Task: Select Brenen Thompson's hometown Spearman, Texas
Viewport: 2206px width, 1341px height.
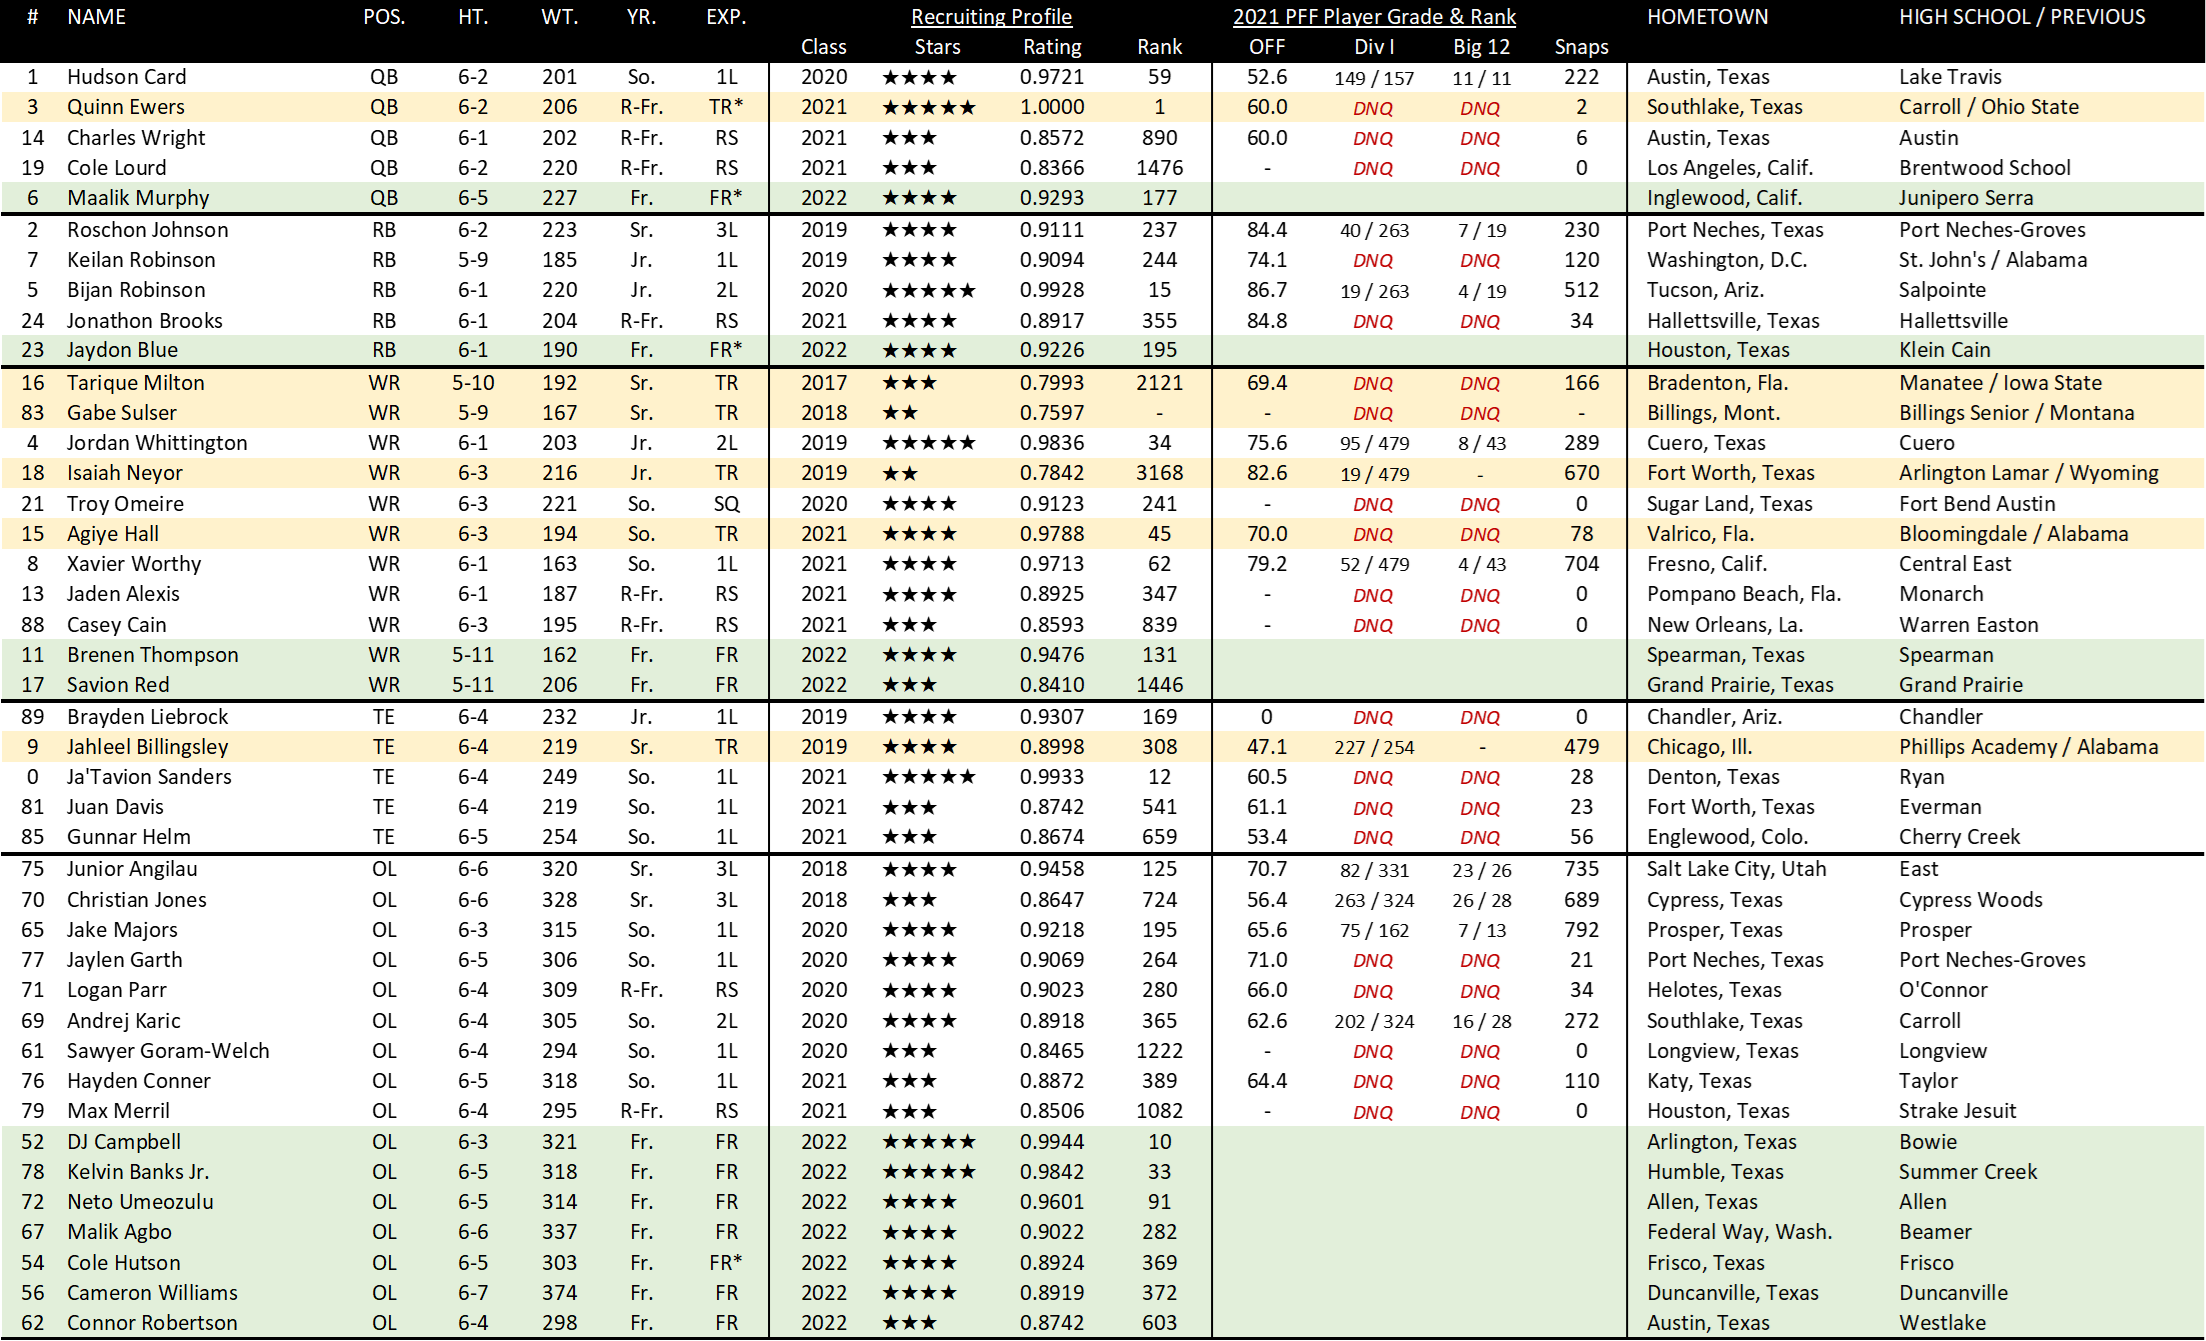Action: click(x=1725, y=655)
